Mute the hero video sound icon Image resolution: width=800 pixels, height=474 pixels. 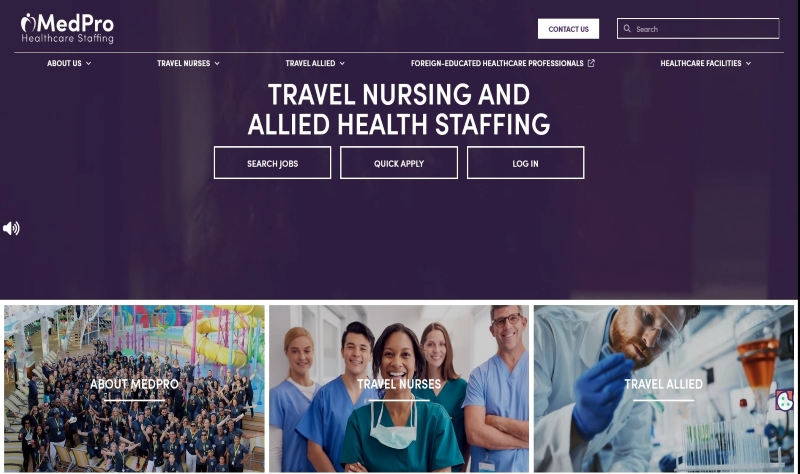(x=11, y=228)
